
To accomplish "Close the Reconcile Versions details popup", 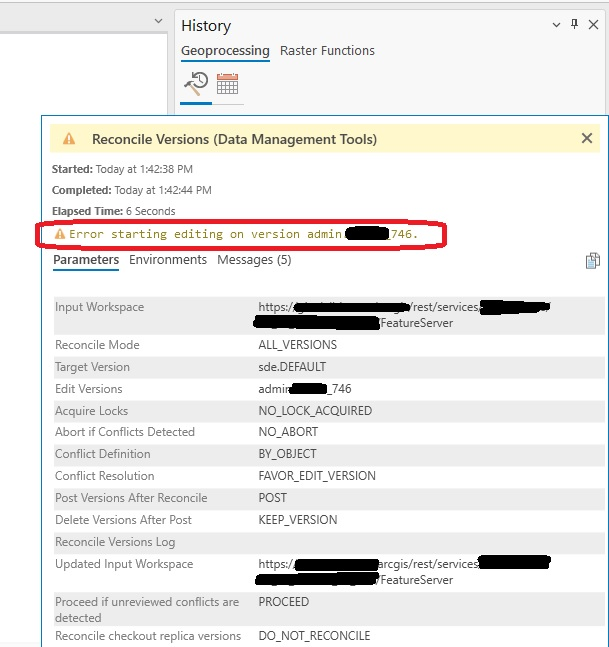I will [587, 139].
